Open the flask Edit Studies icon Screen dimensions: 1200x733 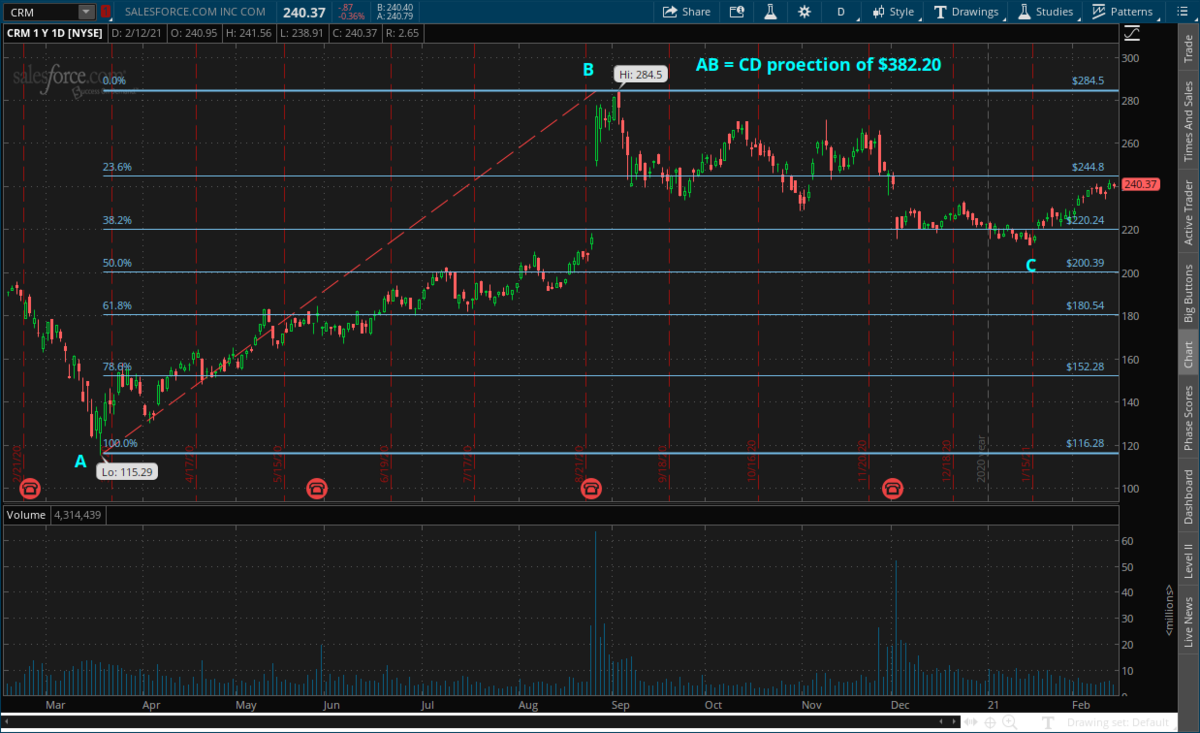click(771, 12)
